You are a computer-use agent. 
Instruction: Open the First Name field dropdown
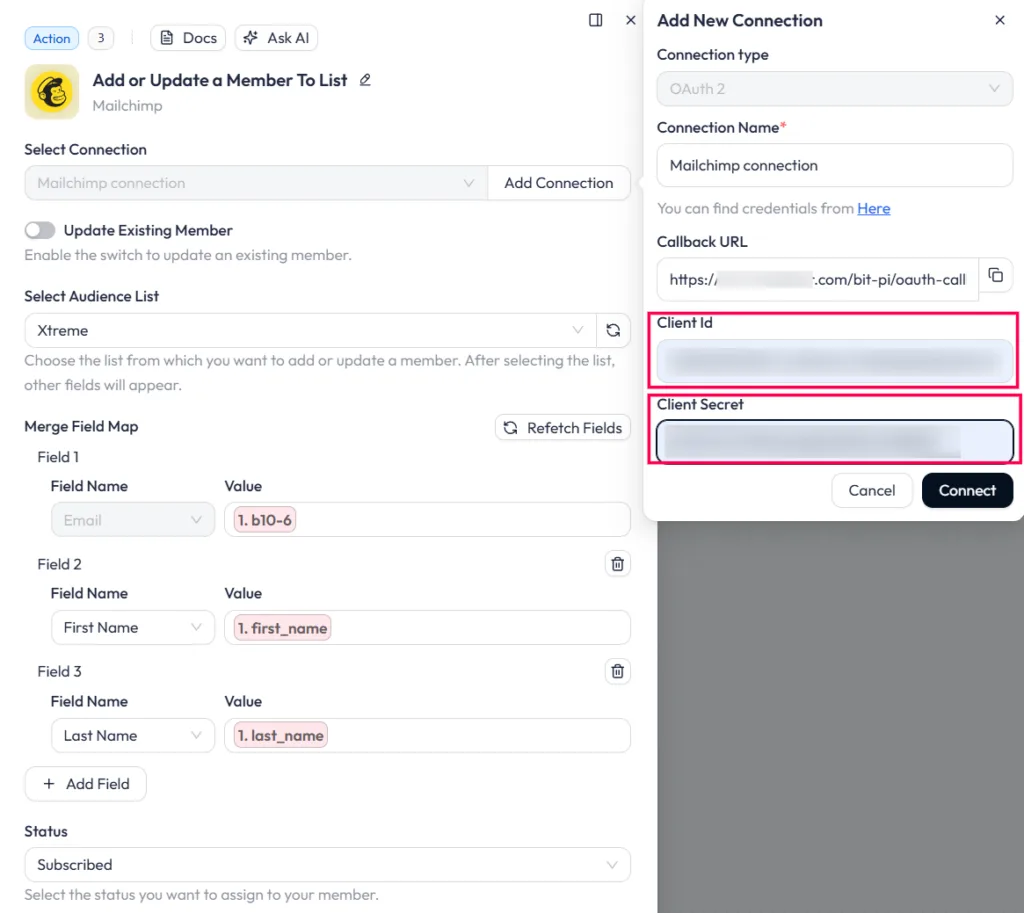pos(133,628)
